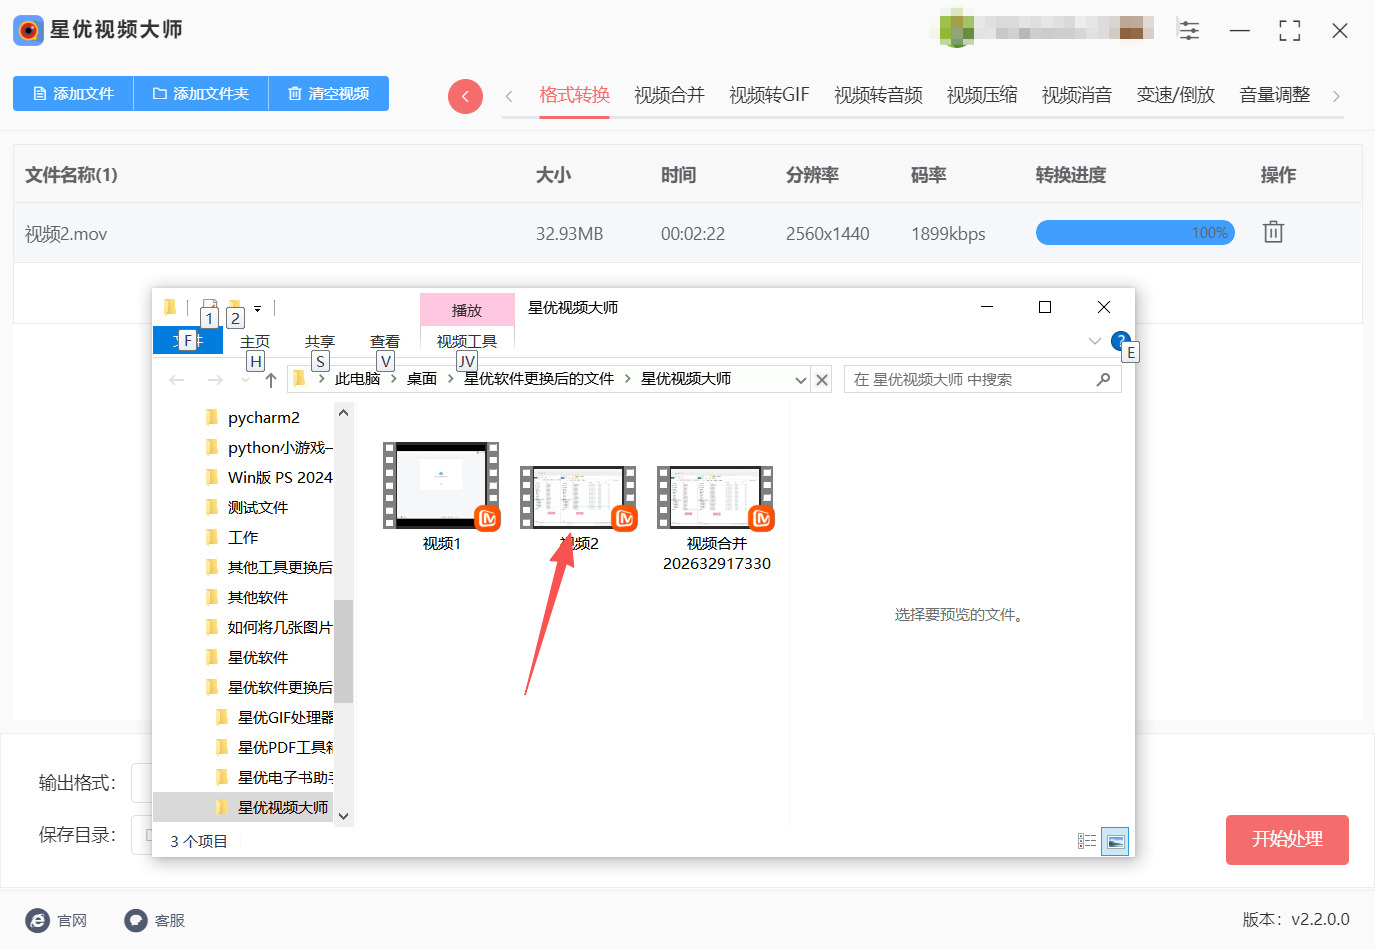The image size is (1375, 950).
Task: Click Explorer forward navigation arrow
Action: pyautogui.click(x=214, y=380)
